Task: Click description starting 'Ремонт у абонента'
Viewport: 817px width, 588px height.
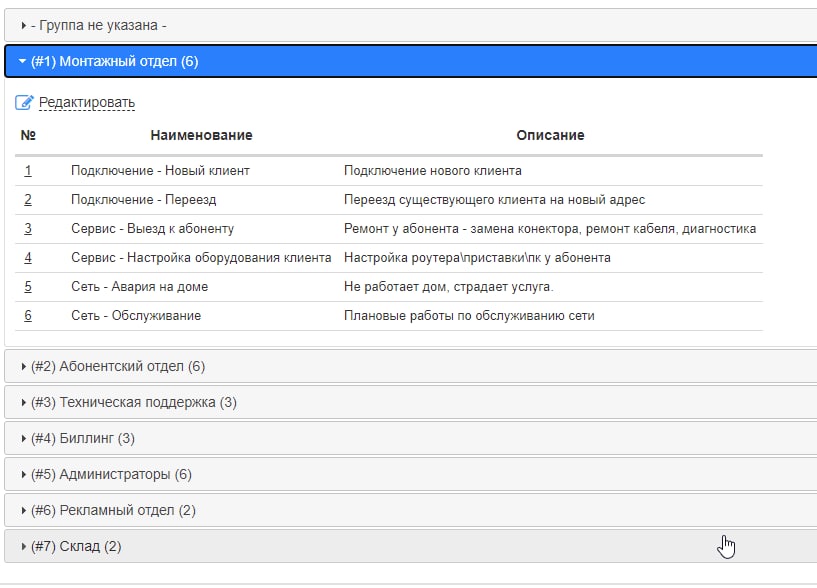Action: 550,228
